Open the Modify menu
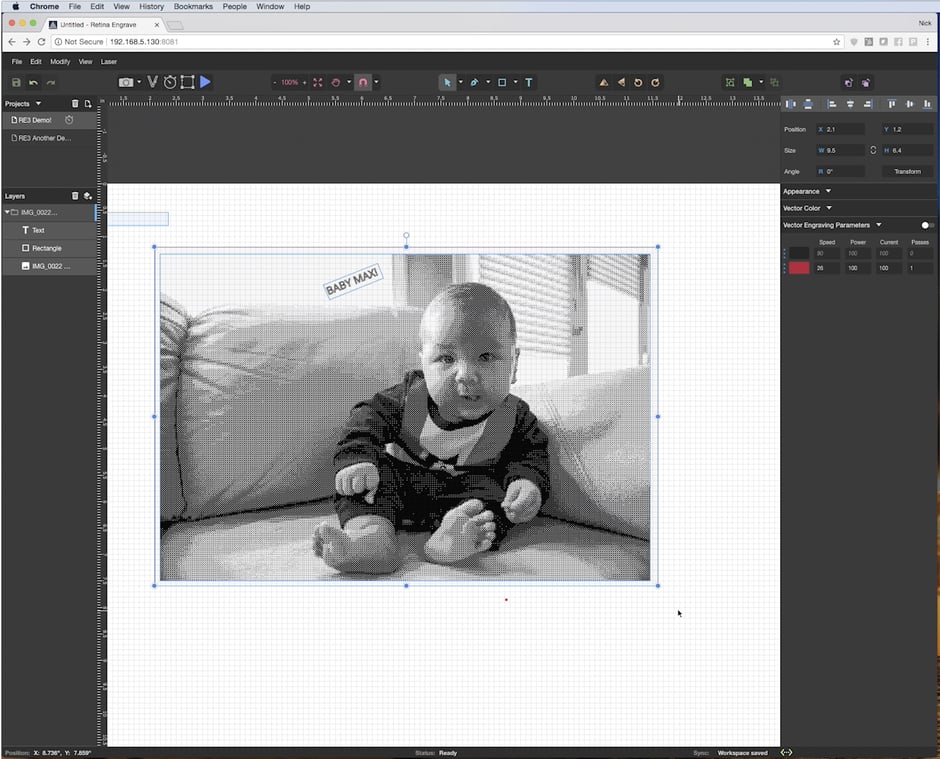Viewport: 940px width, 759px height. [x=60, y=62]
